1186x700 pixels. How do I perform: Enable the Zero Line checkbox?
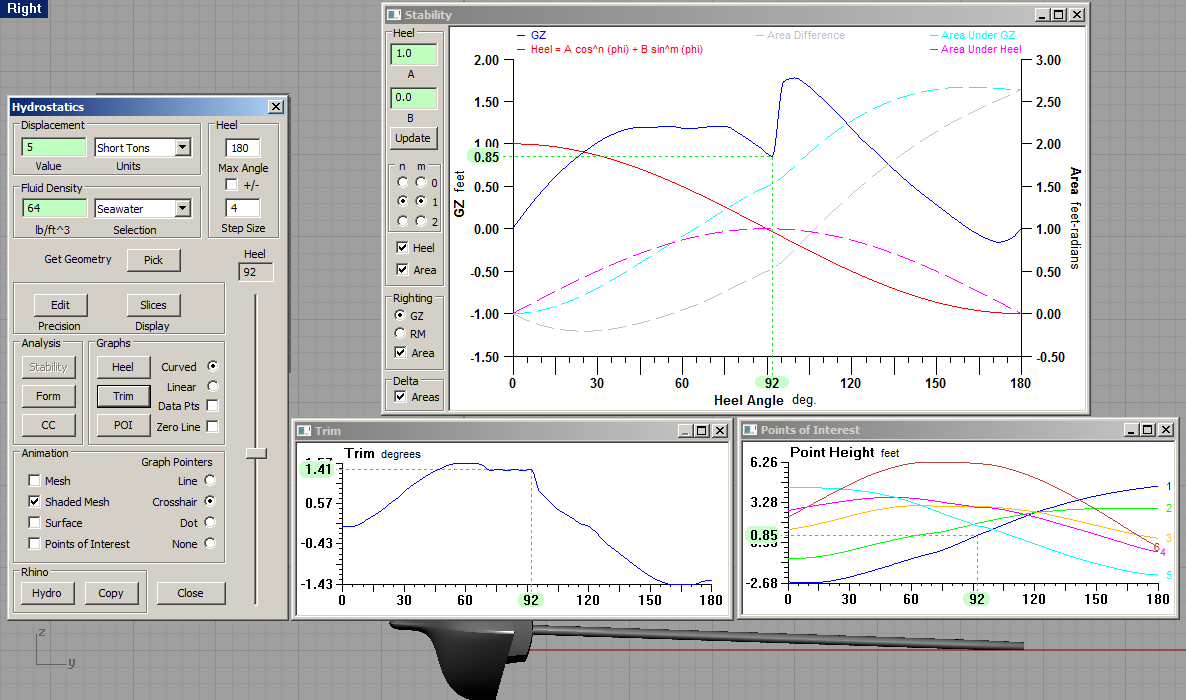tap(213, 426)
